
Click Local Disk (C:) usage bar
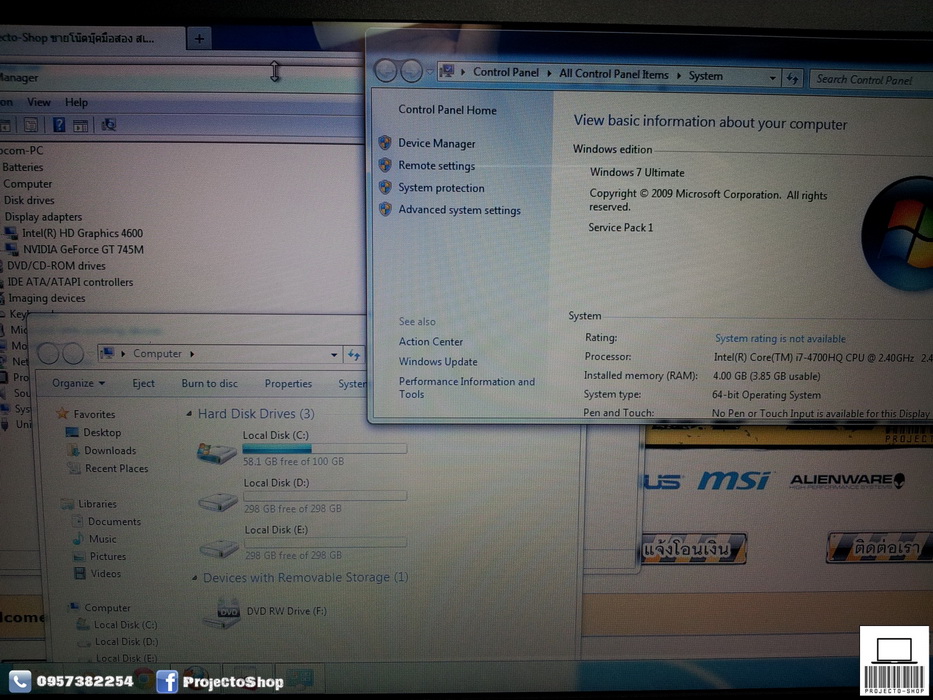tap(324, 448)
